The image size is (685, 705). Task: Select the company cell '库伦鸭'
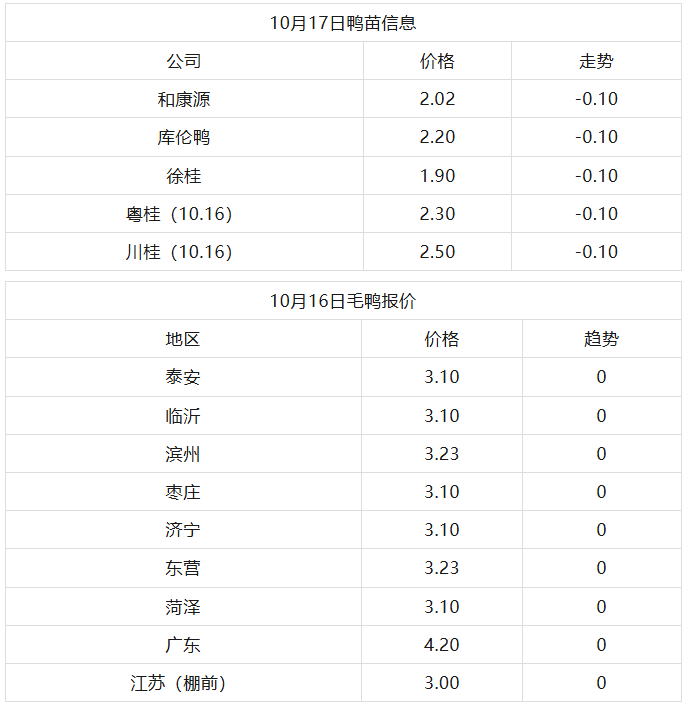click(184, 137)
